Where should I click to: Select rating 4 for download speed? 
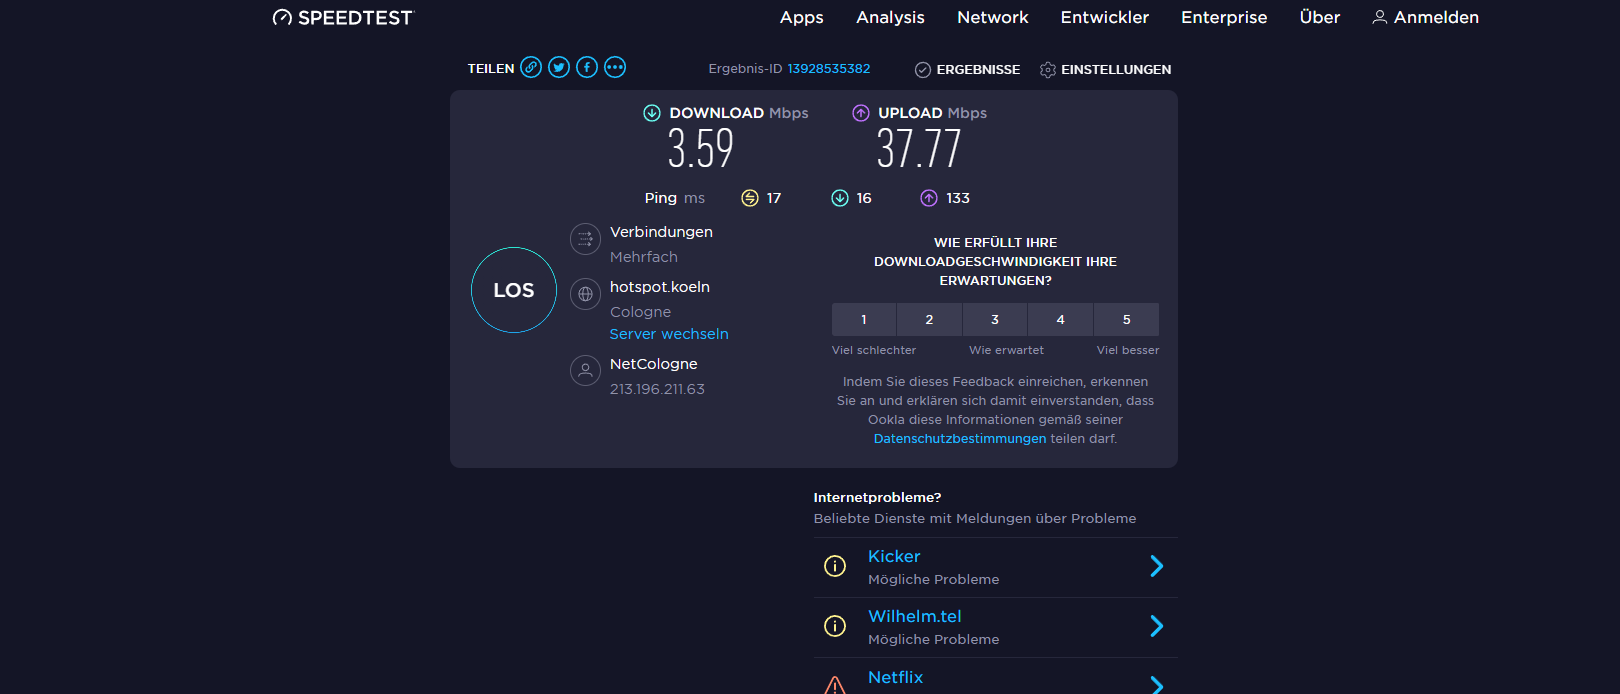(1061, 319)
